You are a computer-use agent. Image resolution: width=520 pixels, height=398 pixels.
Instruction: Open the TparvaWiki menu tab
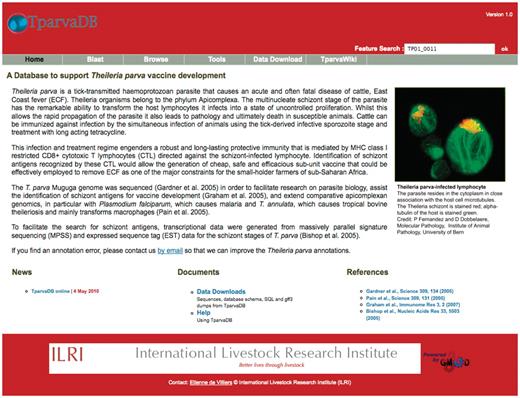point(338,59)
